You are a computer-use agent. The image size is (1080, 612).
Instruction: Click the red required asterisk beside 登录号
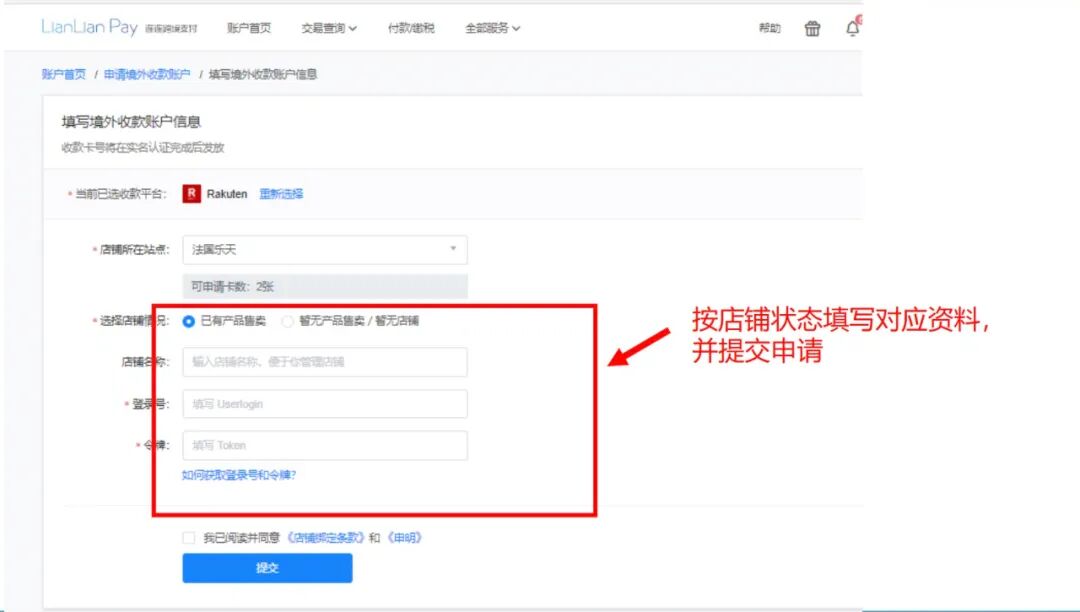[124, 403]
